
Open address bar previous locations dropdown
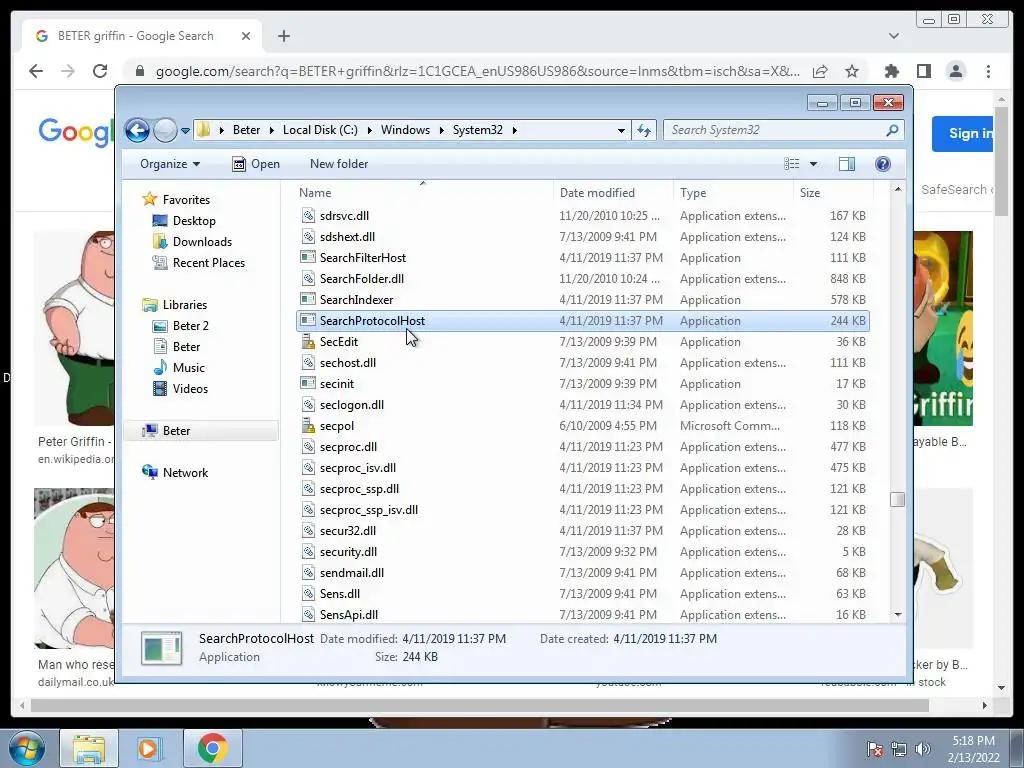(621, 130)
